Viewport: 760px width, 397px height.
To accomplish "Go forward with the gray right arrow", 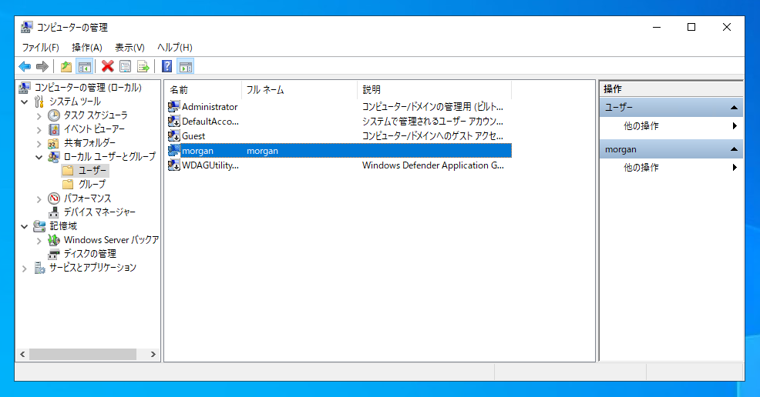I will coord(42,66).
